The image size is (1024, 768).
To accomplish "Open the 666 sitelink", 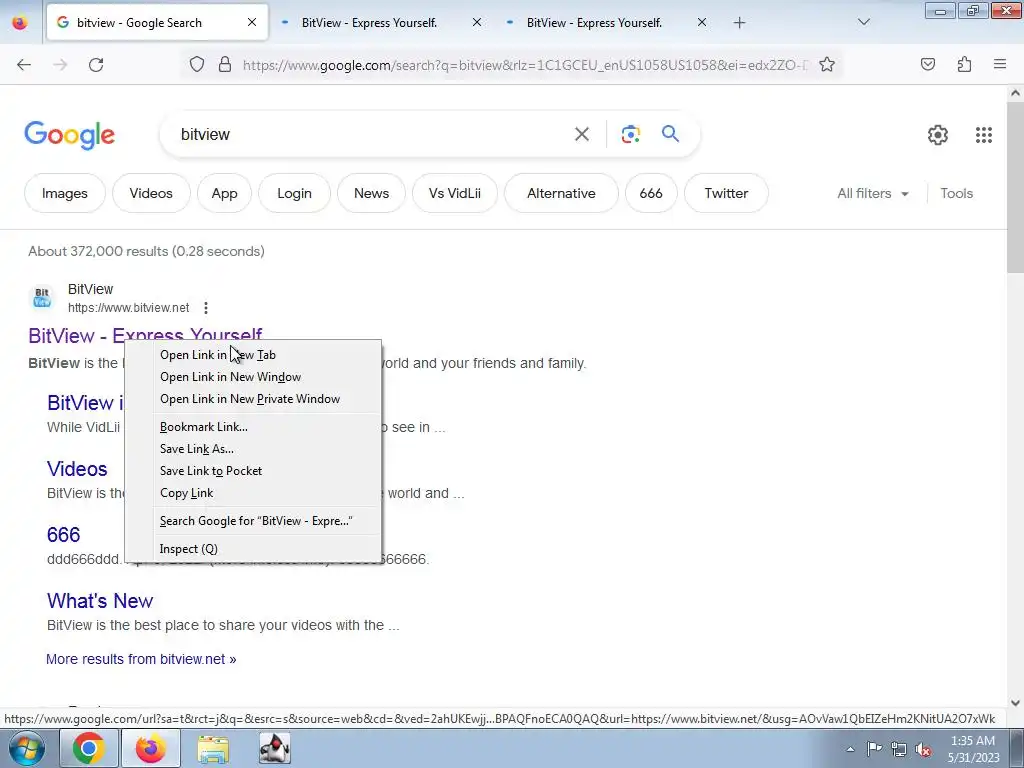I will [63, 535].
